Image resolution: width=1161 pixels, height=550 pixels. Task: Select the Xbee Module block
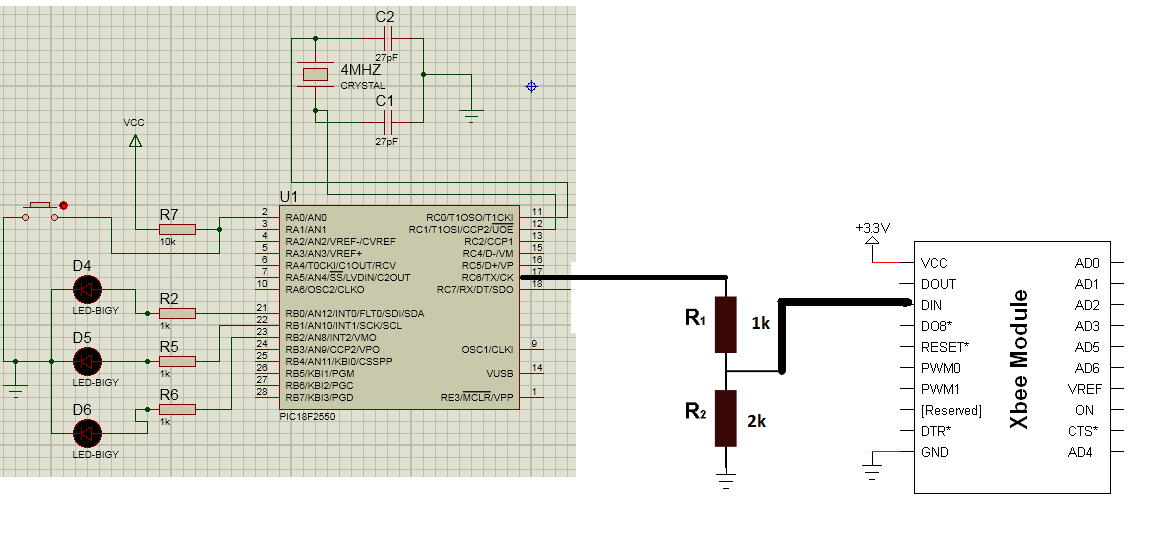click(x=1012, y=367)
